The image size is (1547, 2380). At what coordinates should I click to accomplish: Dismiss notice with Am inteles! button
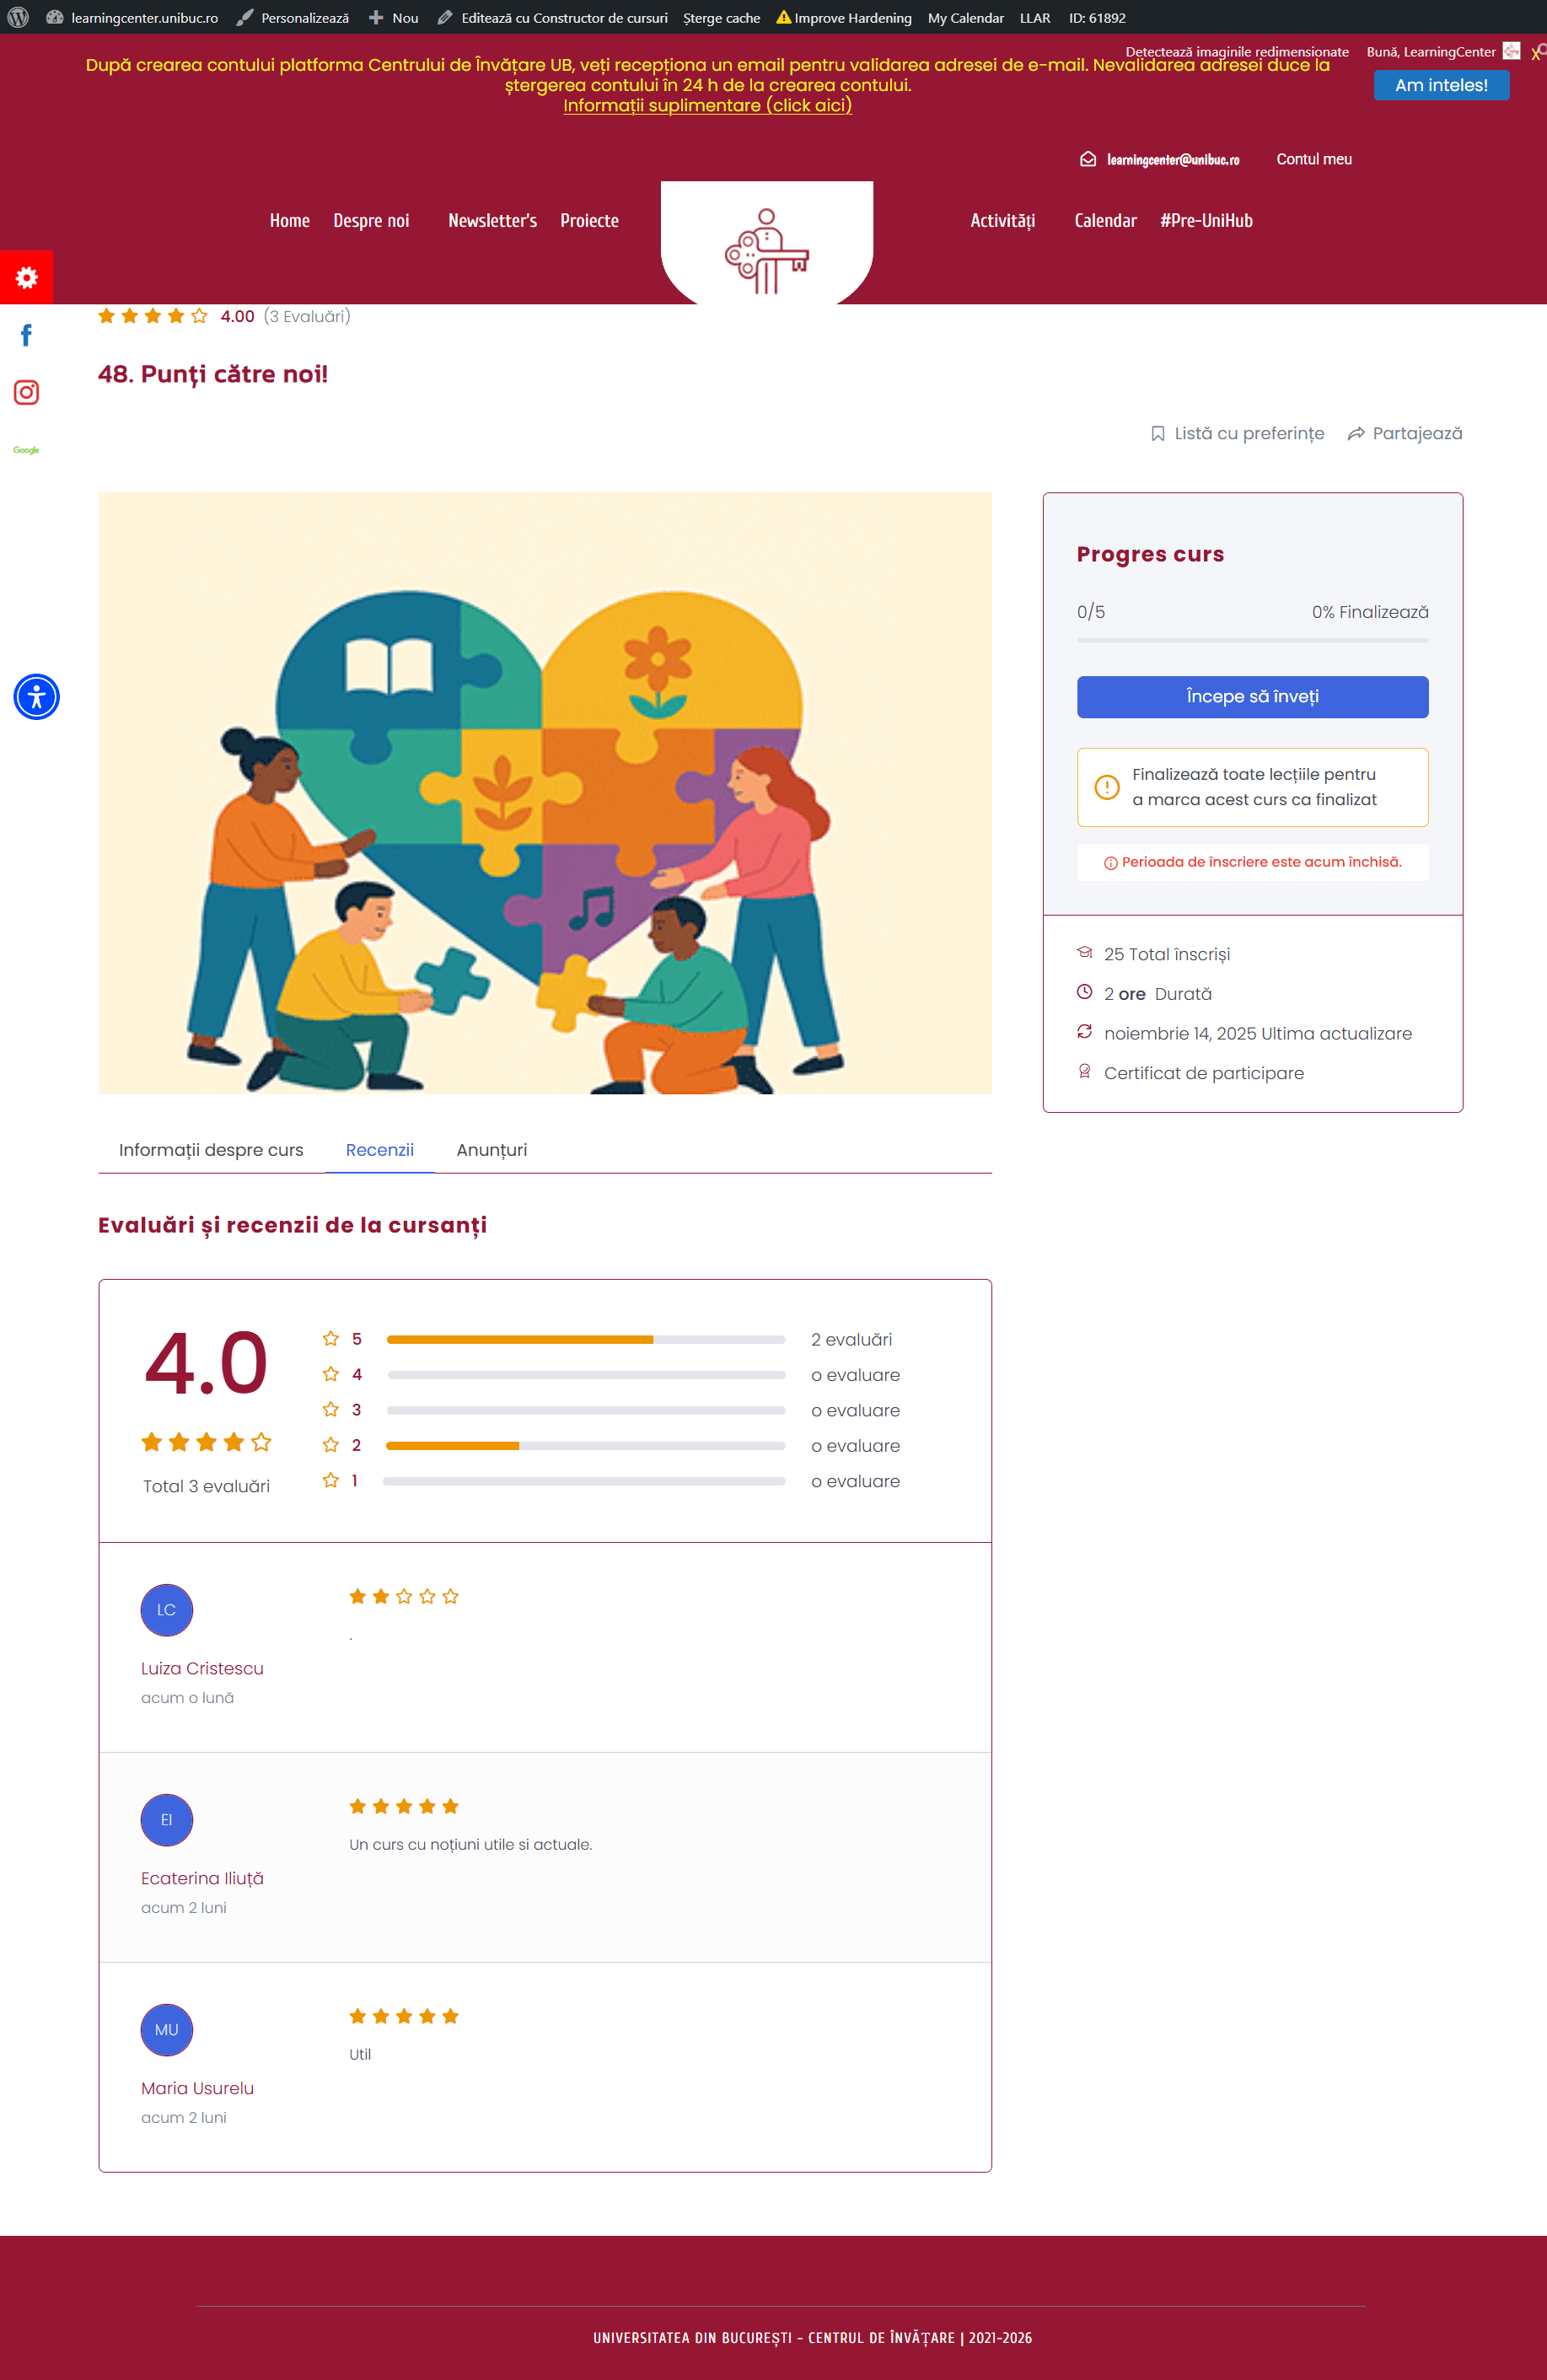pos(1440,85)
